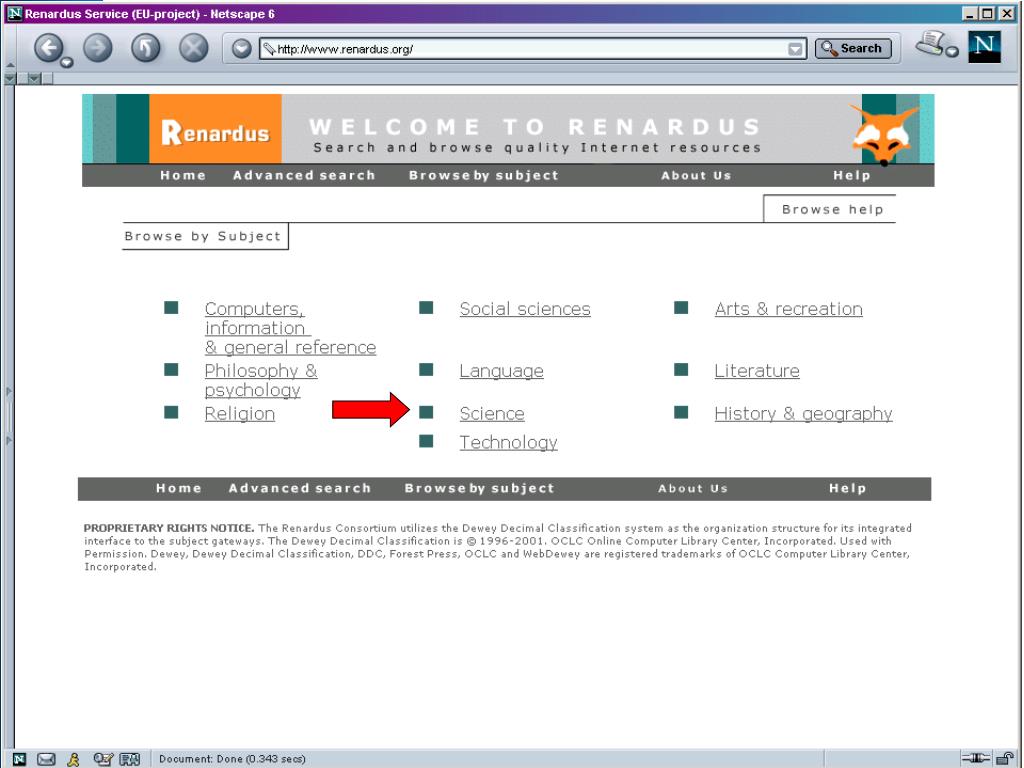The width and height of the screenshot is (1024, 768).
Task: Open the Religion subject link
Action: [240, 413]
